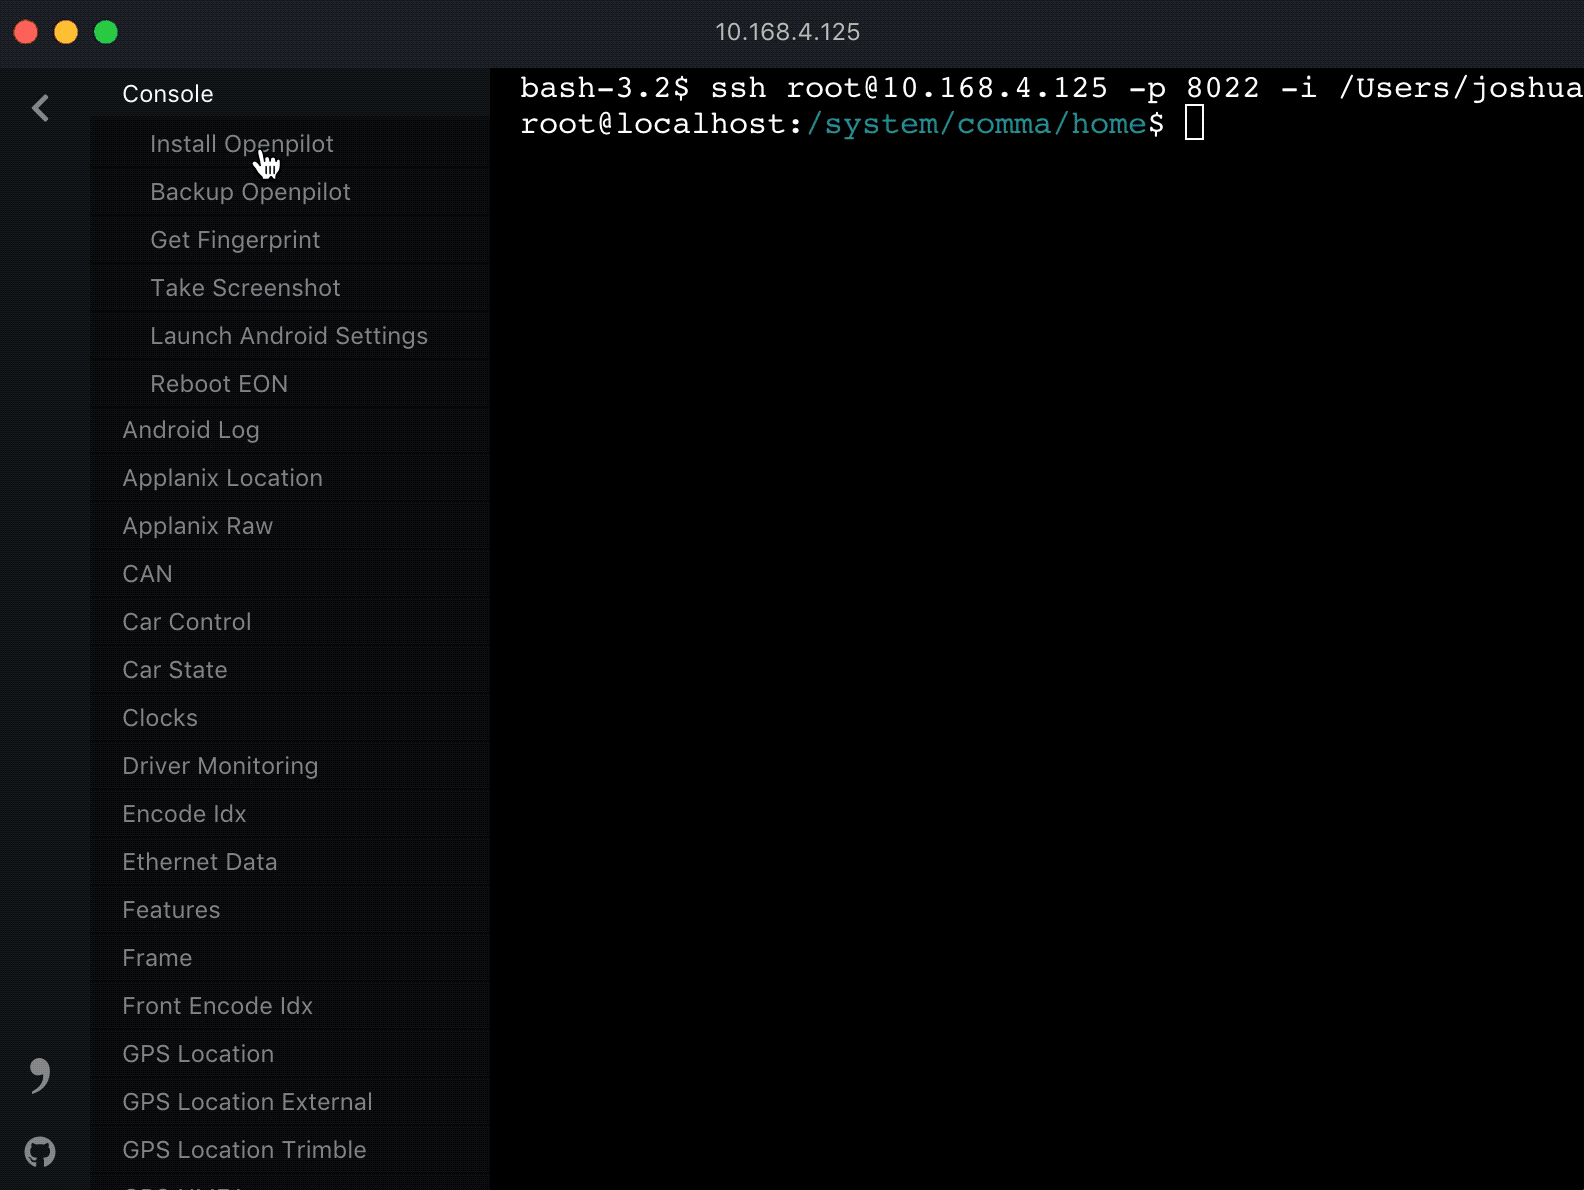Viewport: 1584px width, 1190px height.
Task: Open Android Log entry
Action: pos(290,430)
